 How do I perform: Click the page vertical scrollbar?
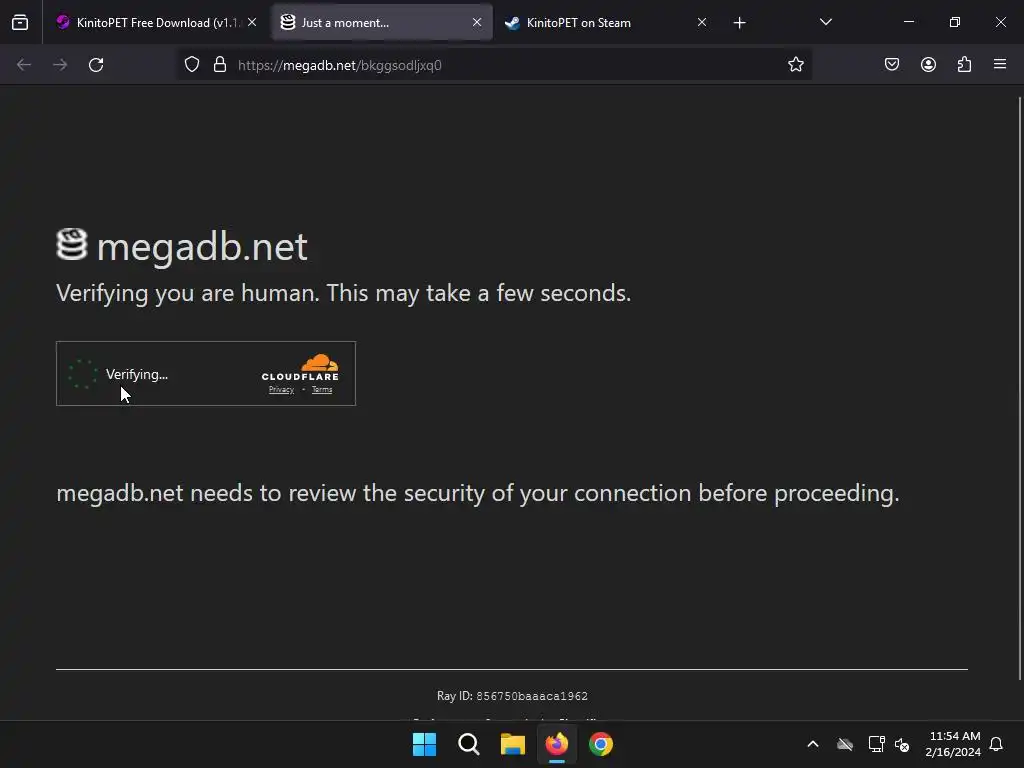1019,388
